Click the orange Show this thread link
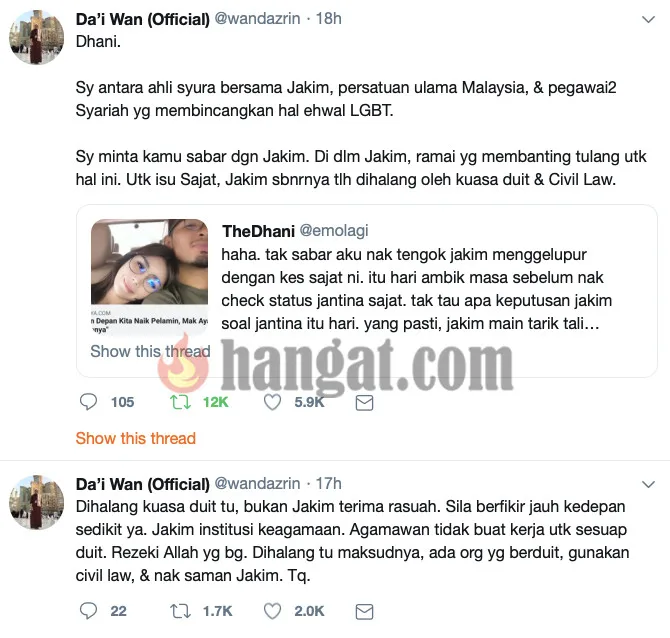 point(135,438)
